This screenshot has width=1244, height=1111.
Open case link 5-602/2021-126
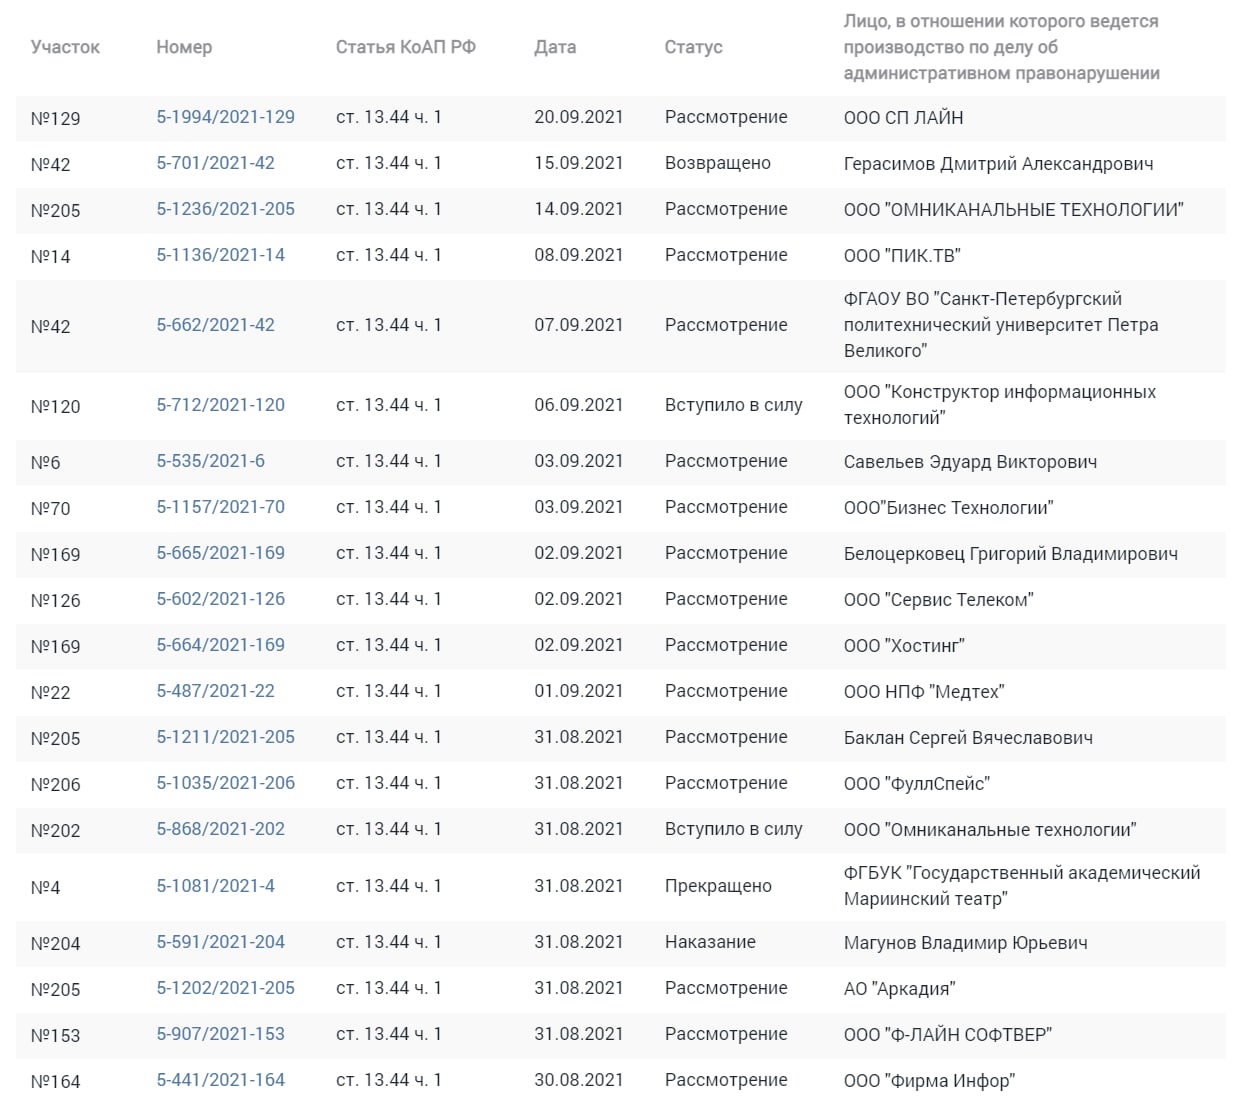coord(220,599)
